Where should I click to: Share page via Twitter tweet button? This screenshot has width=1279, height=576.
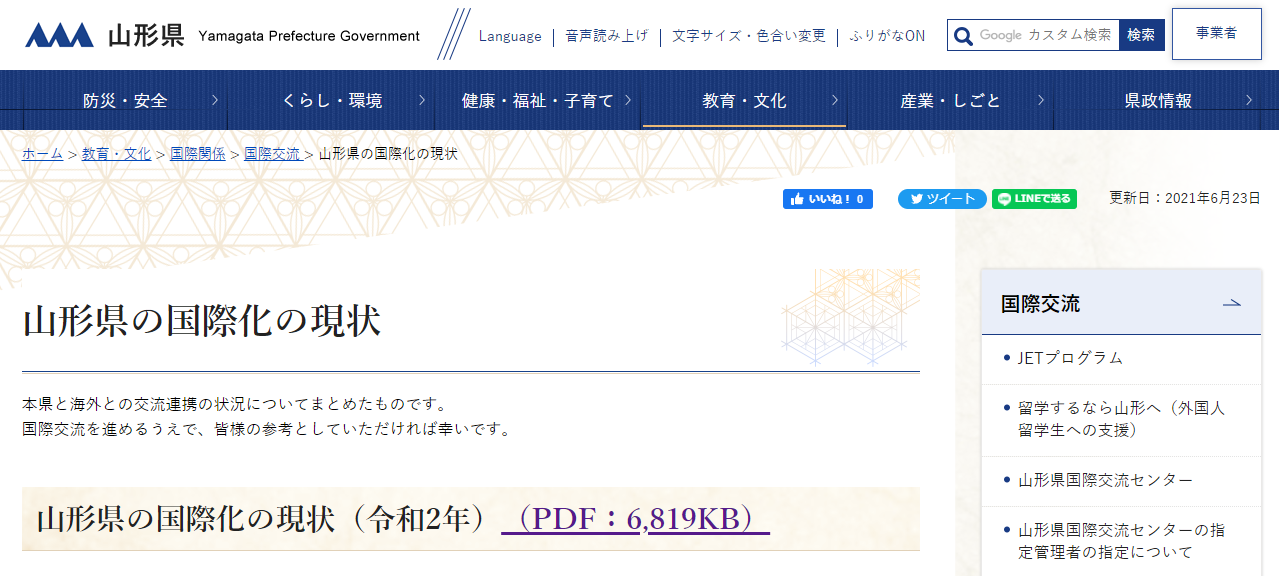(x=941, y=199)
